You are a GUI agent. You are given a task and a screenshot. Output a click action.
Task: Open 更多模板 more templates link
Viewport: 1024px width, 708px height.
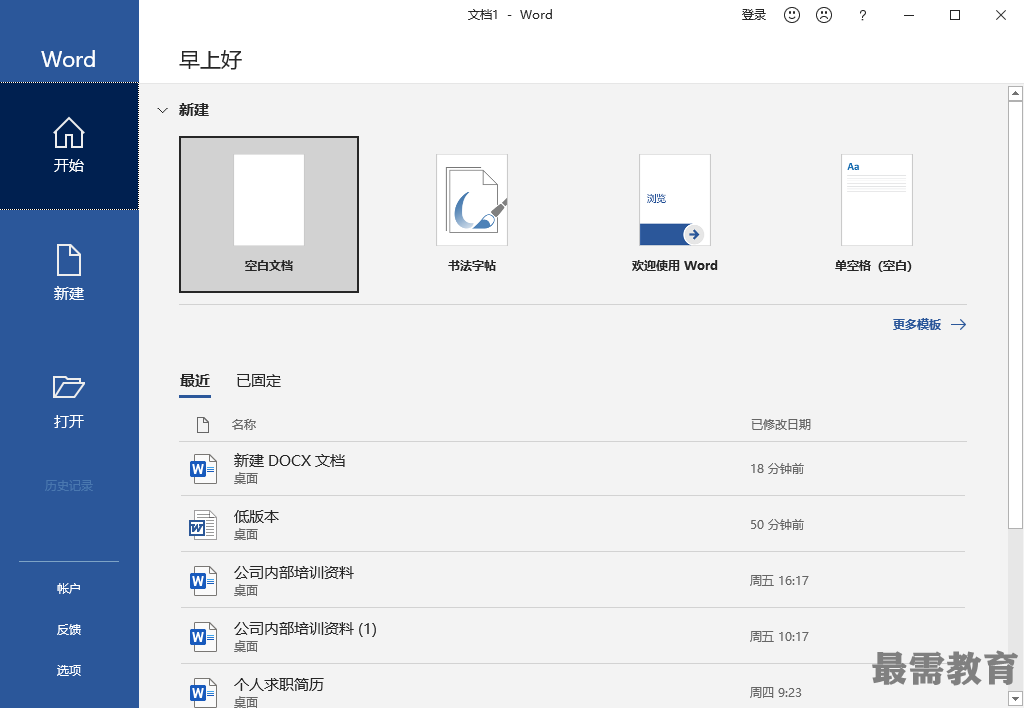(929, 325)
